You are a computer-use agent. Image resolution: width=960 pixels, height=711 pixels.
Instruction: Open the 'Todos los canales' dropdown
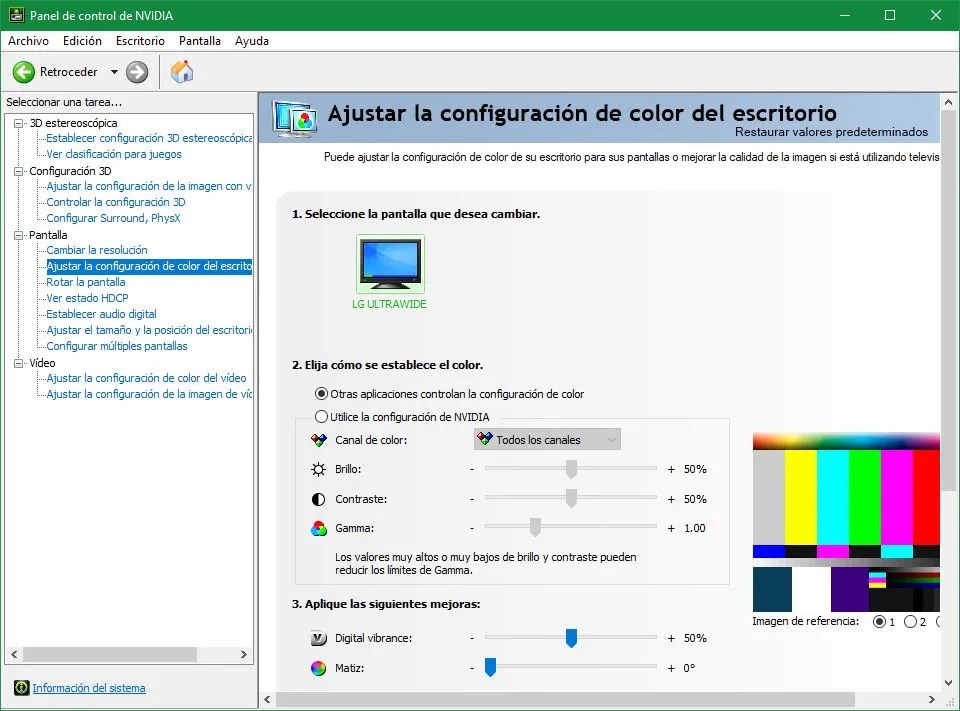(610, 439)
